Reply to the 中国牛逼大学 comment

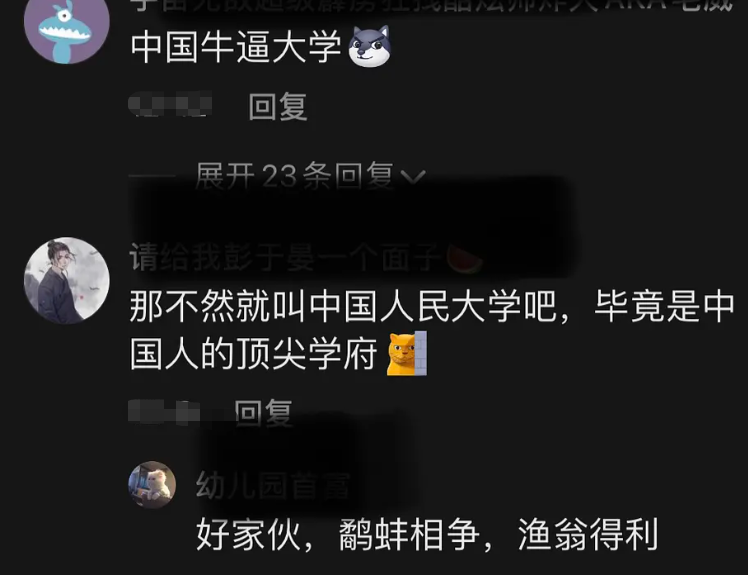(278, 106)
